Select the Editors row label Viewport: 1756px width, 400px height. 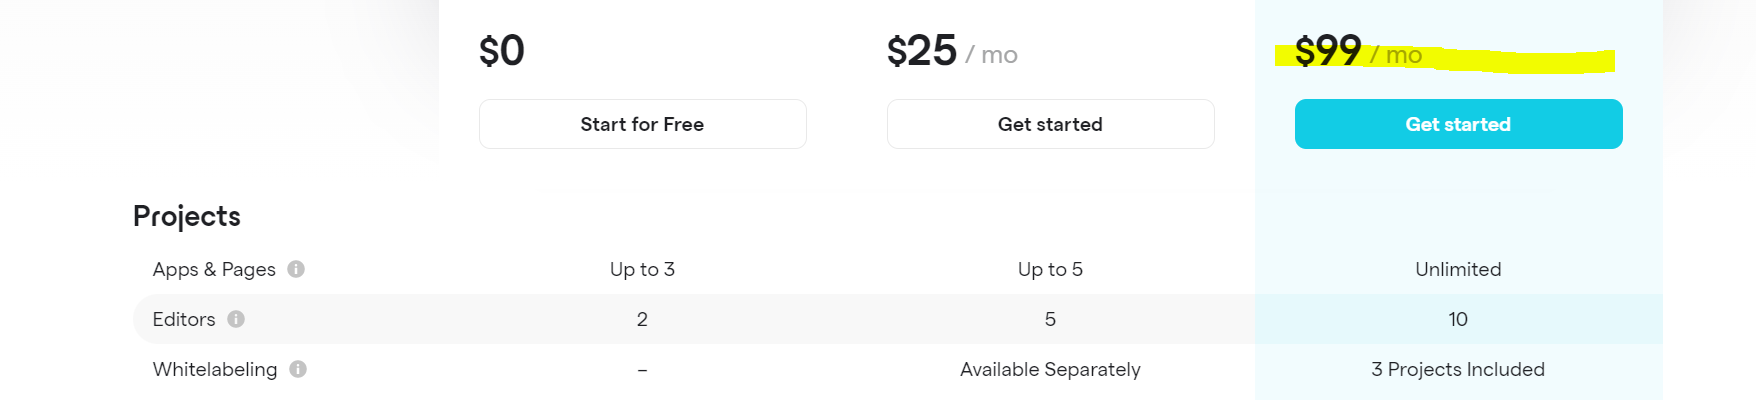pyautogui.click(x=184, y=319)
